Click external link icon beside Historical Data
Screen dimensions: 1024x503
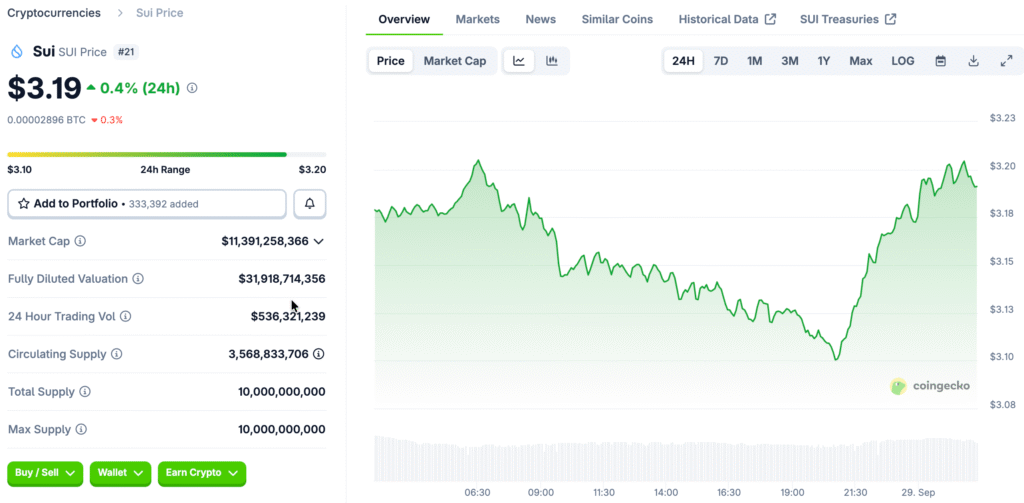(x=771, y=19)
